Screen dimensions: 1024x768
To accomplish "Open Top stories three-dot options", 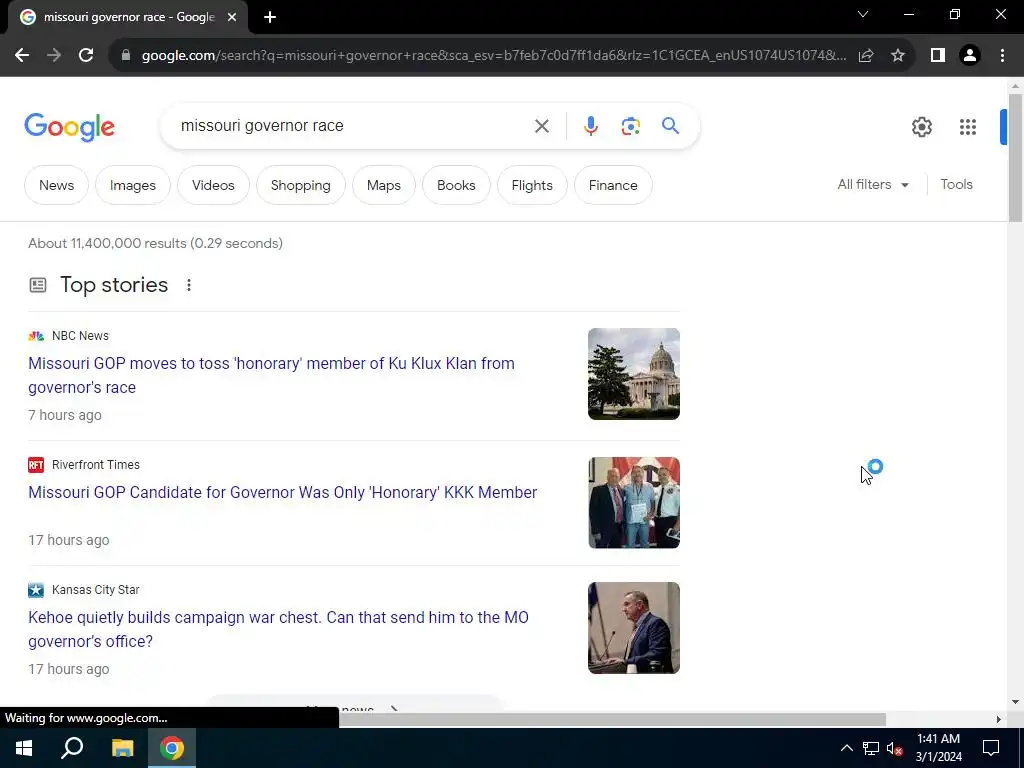I will (x=189, y=285).
